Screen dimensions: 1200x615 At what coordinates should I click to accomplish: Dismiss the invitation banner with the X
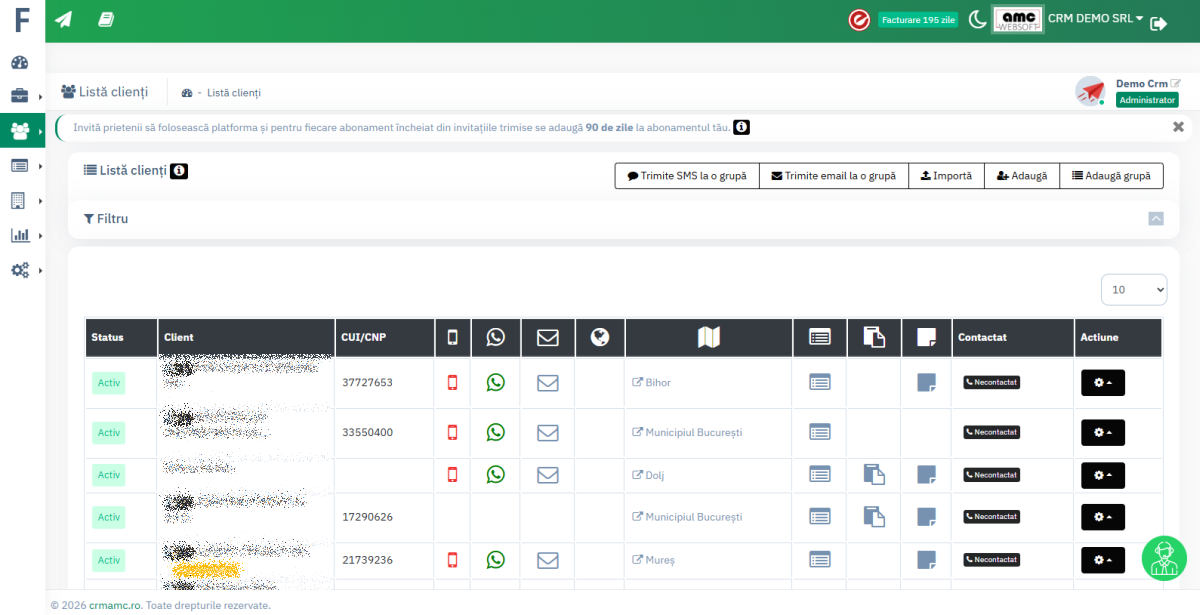[1178, 127]
